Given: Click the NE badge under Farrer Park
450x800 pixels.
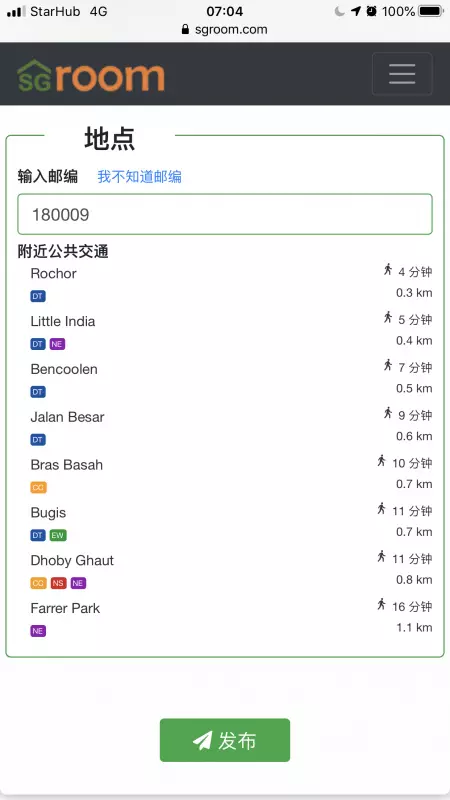Looking at the screenshot, I should point(38,631).
